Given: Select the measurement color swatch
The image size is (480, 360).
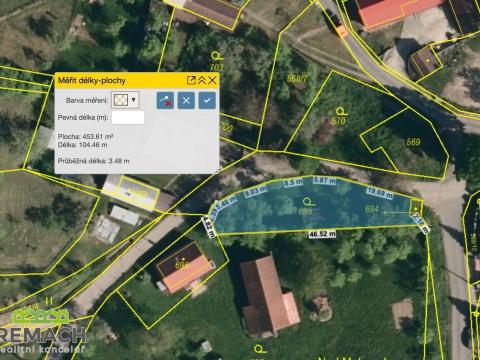Looking at the screenshot, I should 120,100.
